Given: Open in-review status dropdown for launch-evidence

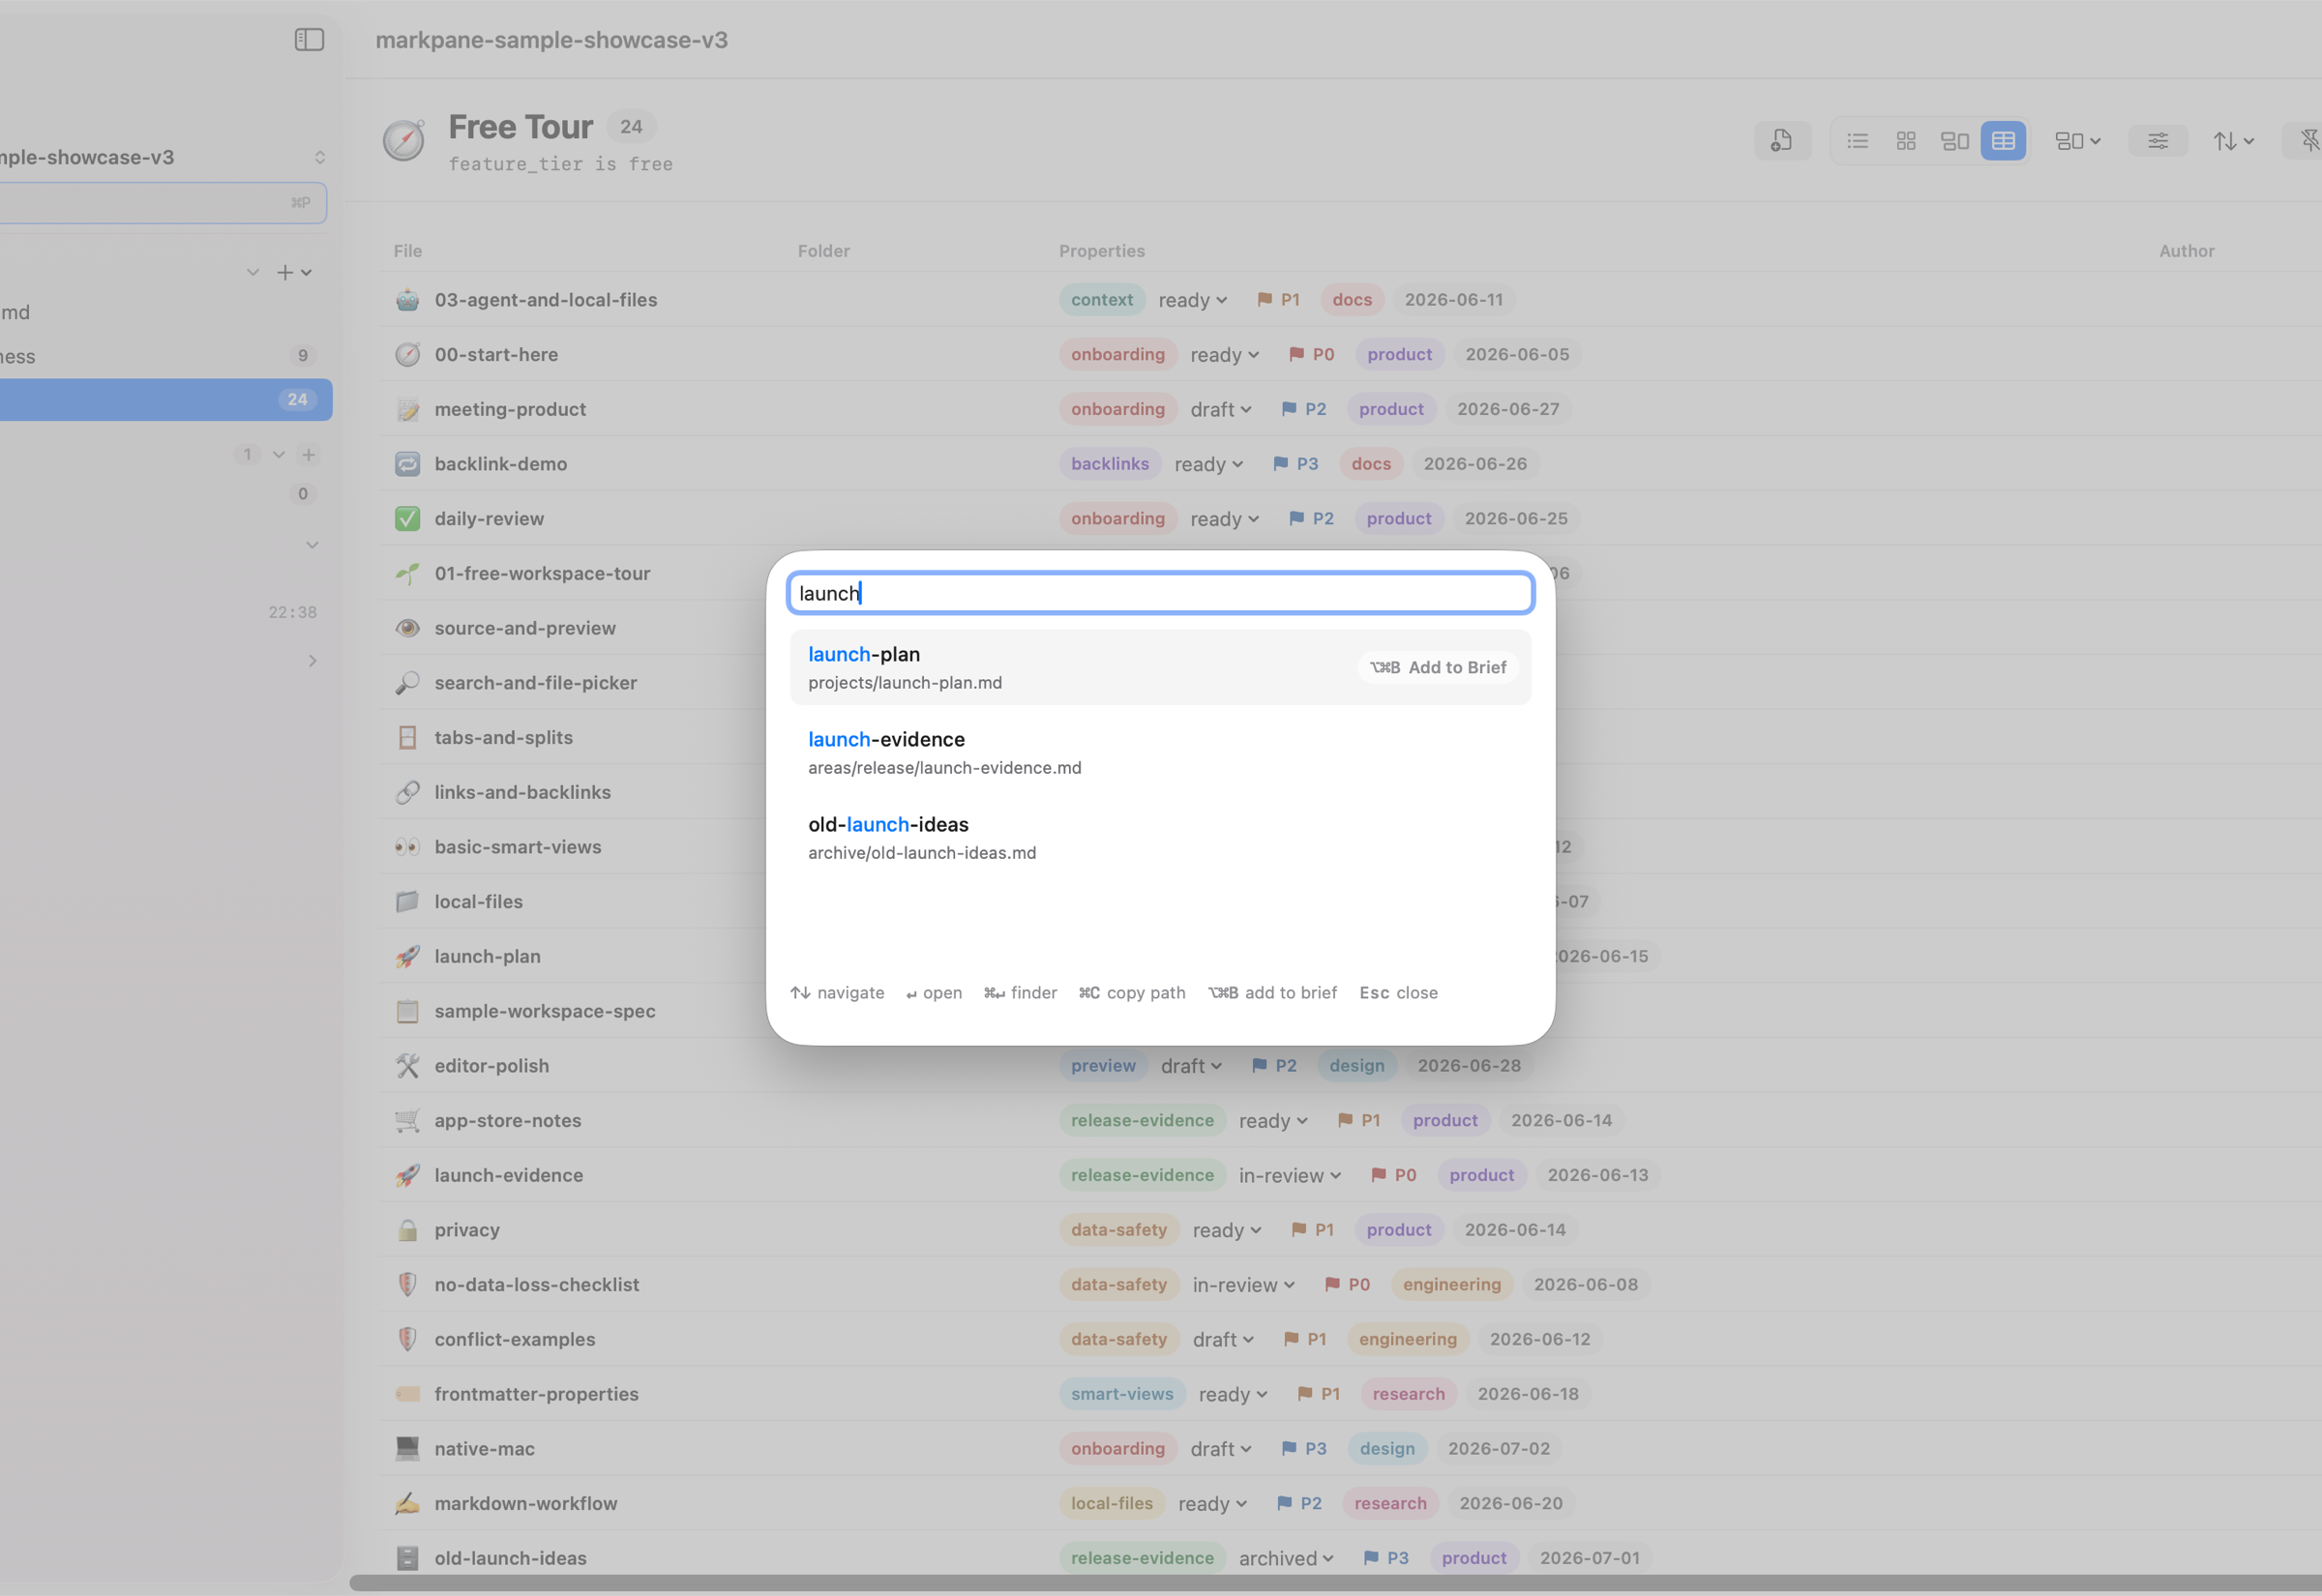Looking at the screenshot, I should 1290,1176.
